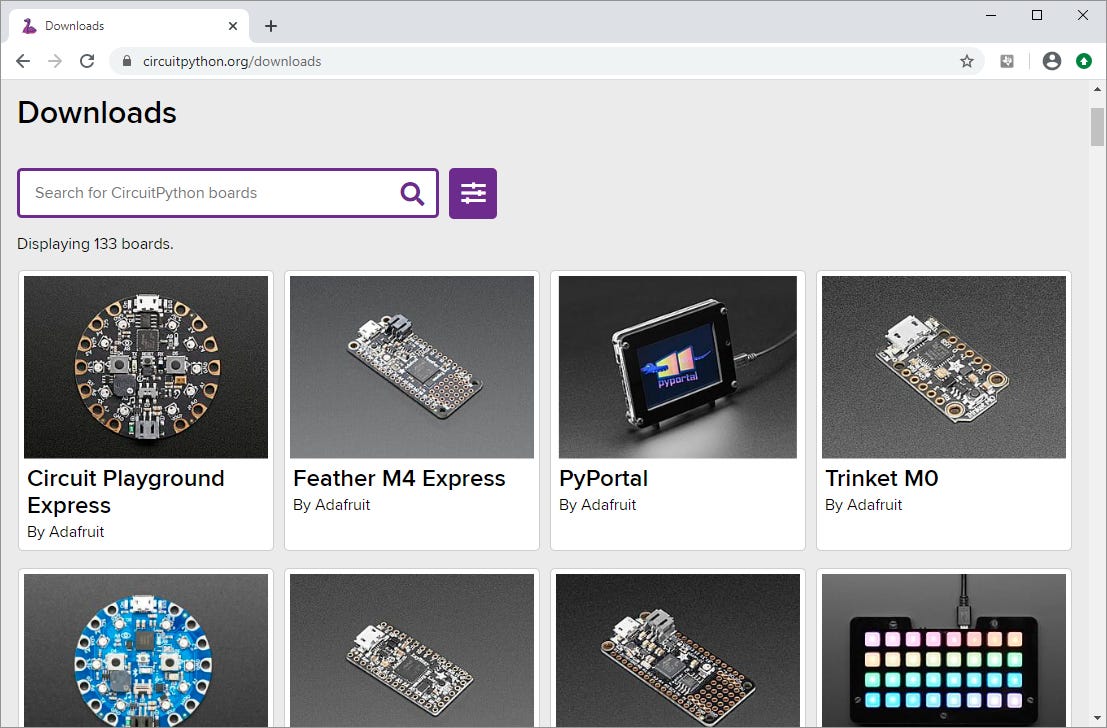1107x728 pixels.
Task: Click 'By Adafruit' under Trinket M0
Action: [864, 505]
